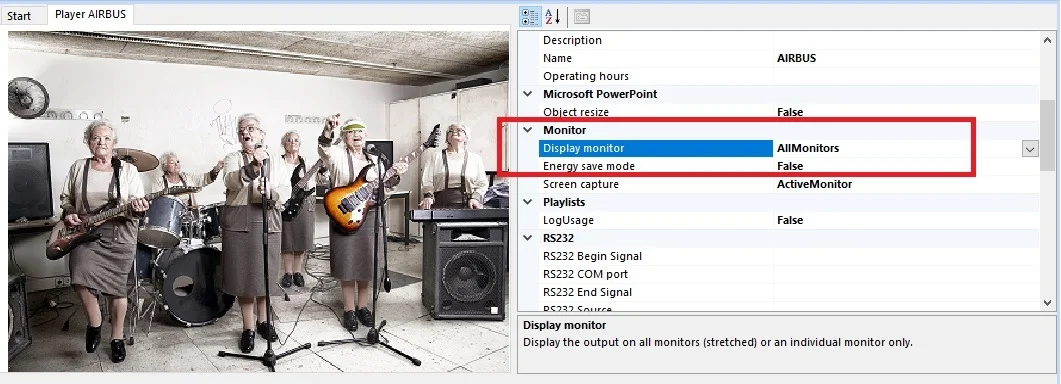Collapse the RS232 category
Image resolution: width=1061 pixels, height=384 pixels.
click(x=528, y=238)
